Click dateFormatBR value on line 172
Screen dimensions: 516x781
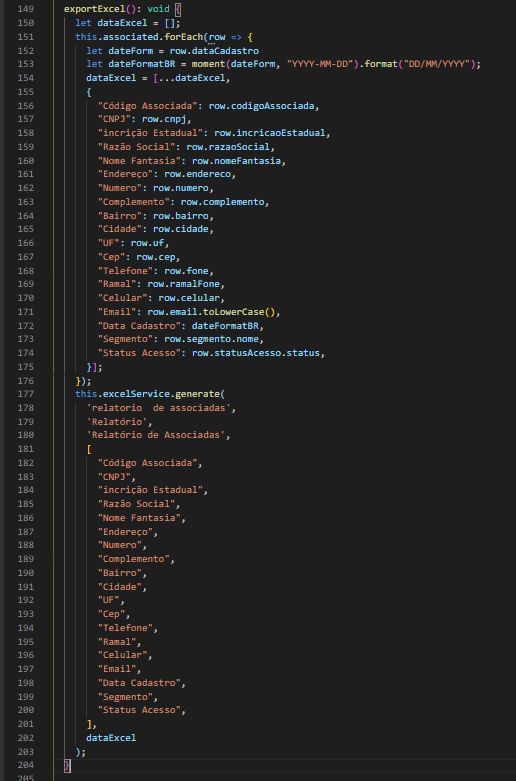pyautogui.click(x=228, y=325)
